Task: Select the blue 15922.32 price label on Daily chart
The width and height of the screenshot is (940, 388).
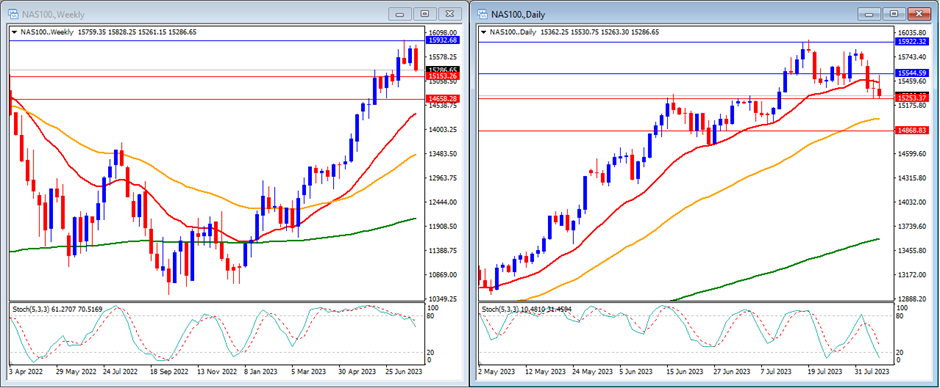Action: pos(911,41)
